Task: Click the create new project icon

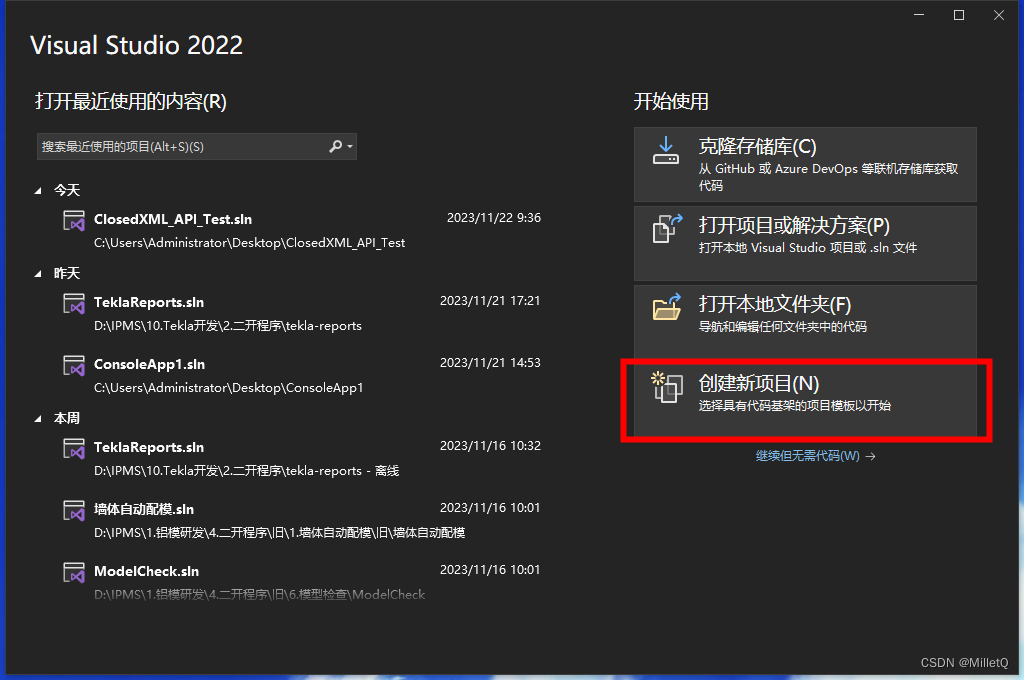Action: (x=667, y=387)
